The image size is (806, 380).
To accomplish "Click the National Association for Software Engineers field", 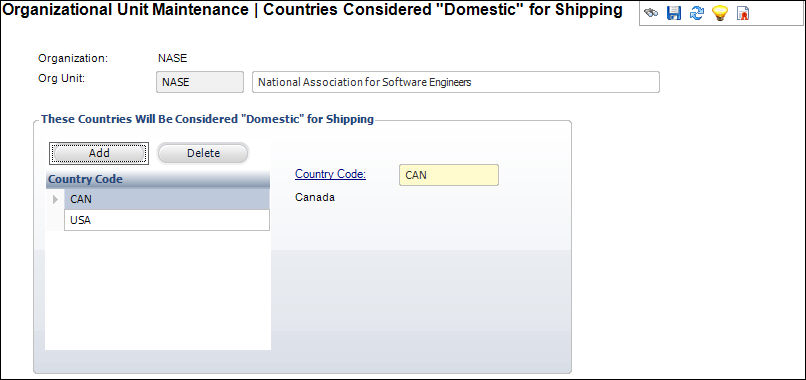I will 455,82.
